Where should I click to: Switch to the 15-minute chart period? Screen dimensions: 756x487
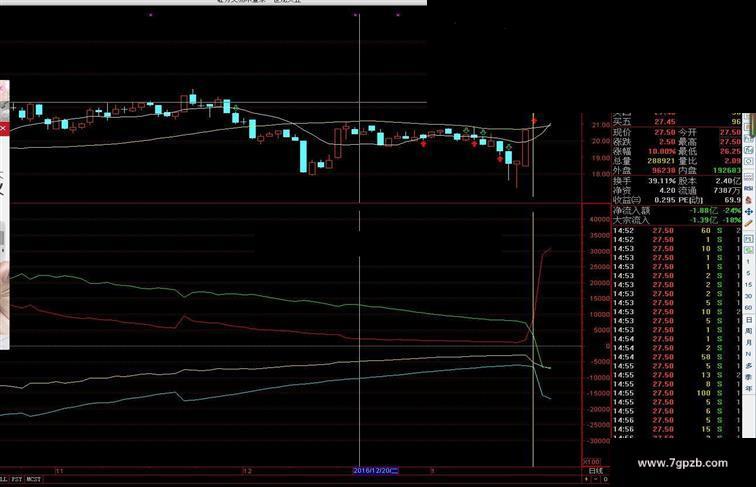pos(749,285)
